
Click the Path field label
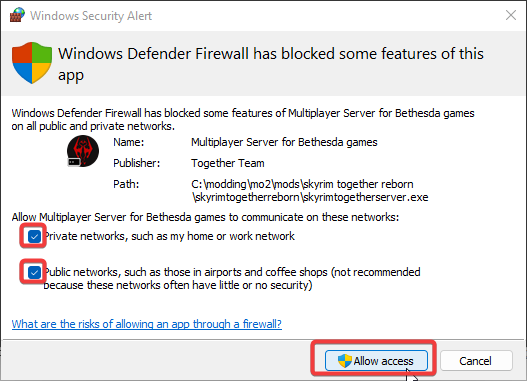[x=126, y=184]
